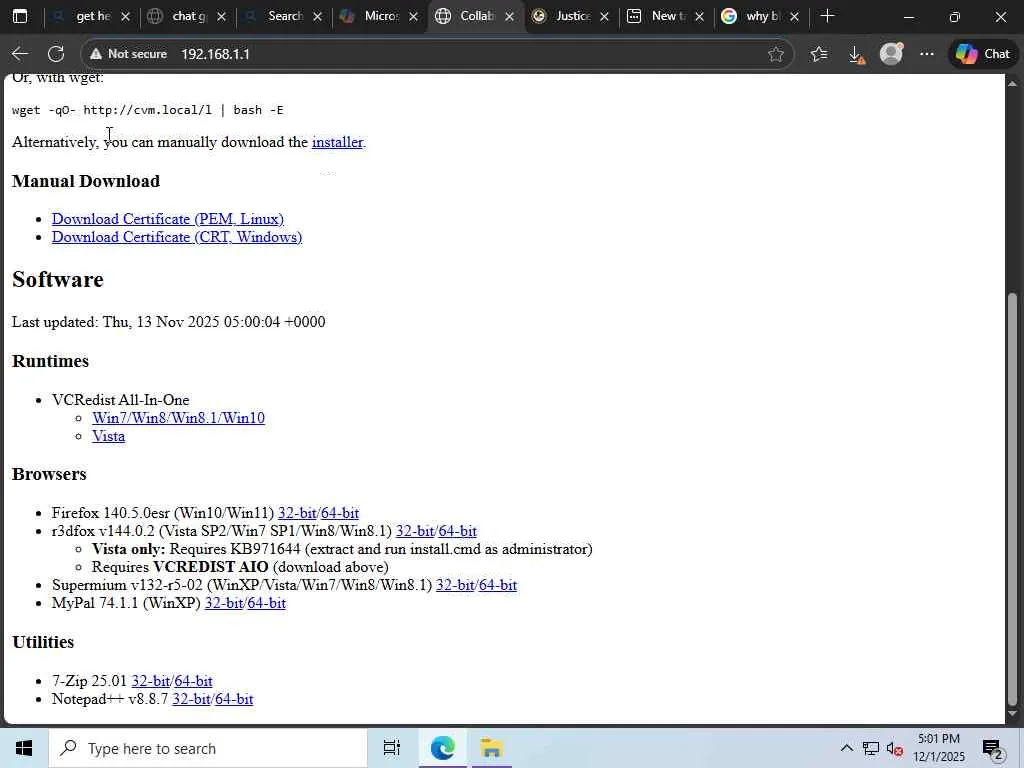Download r3dfox v144.0.2 64-bit

pyautogui.click(x=458, y=531)
